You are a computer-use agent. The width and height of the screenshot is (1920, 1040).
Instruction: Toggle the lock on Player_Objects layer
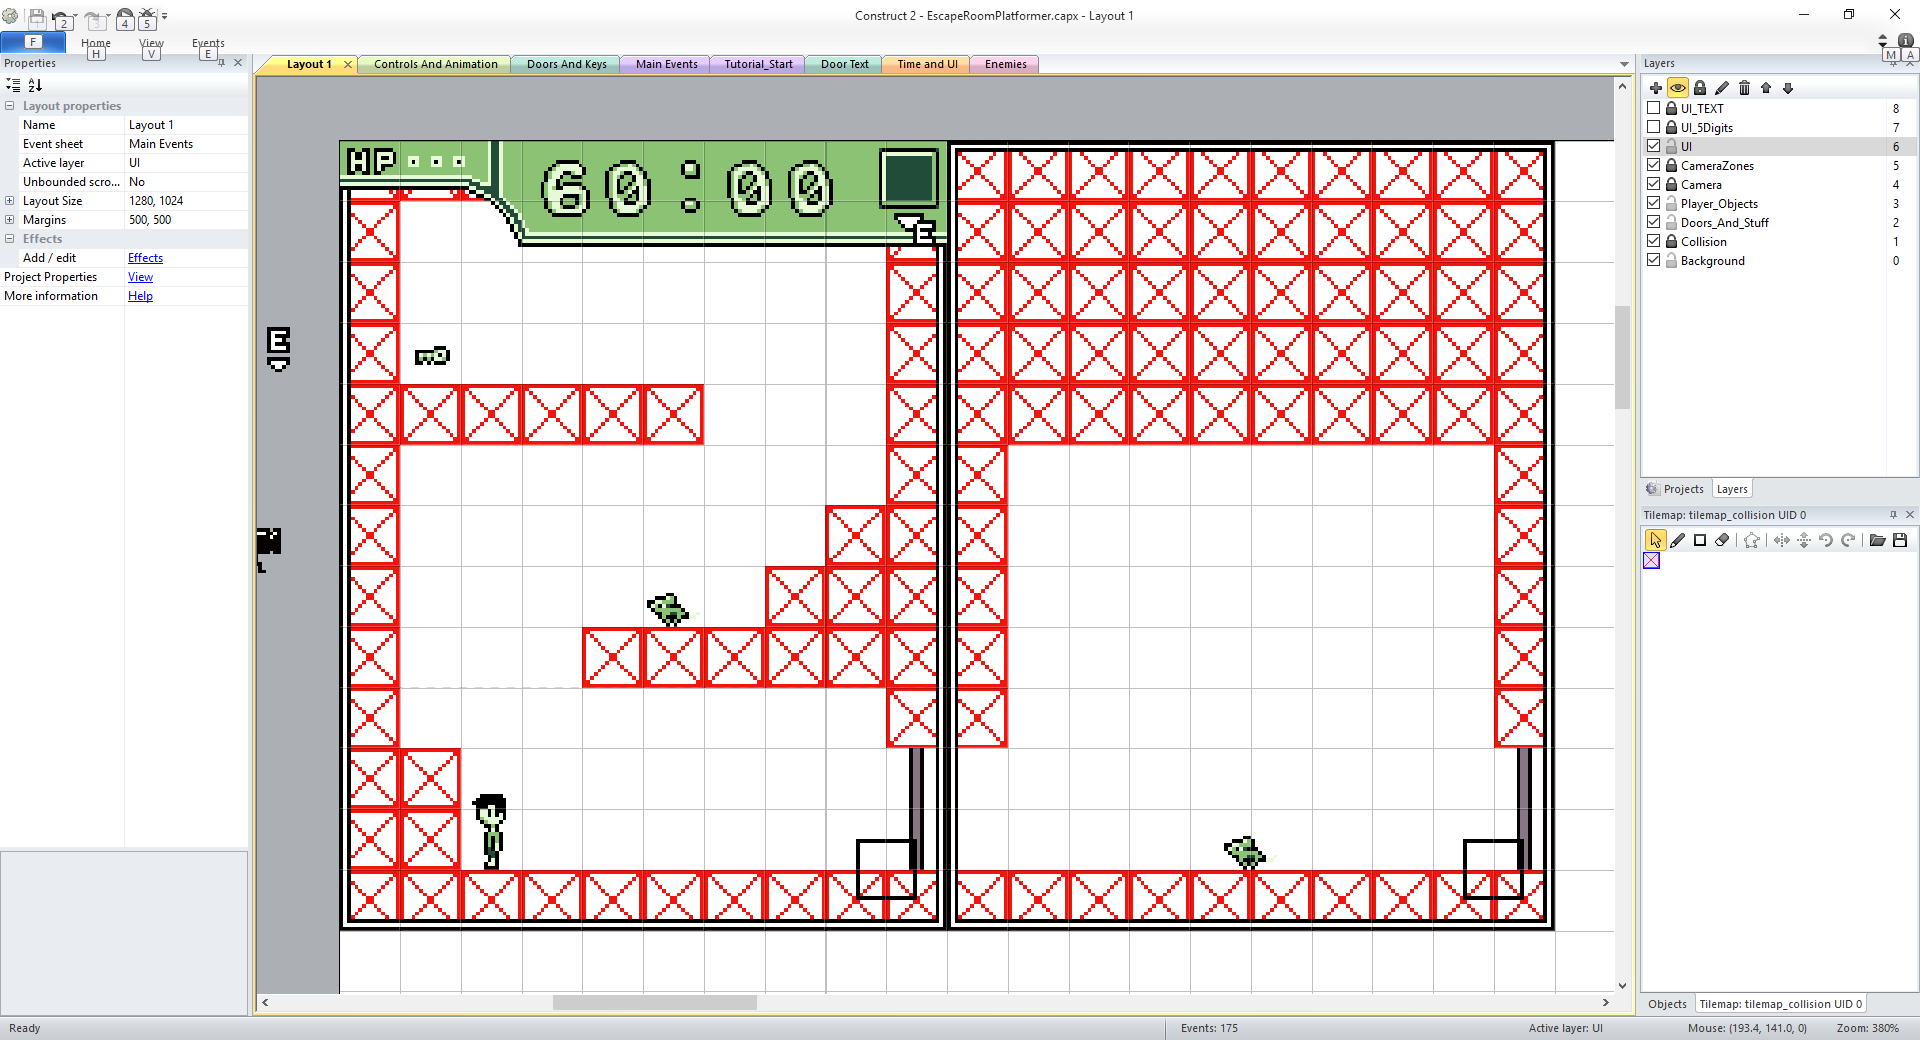pyautogui.click(x=1671, y=203)
